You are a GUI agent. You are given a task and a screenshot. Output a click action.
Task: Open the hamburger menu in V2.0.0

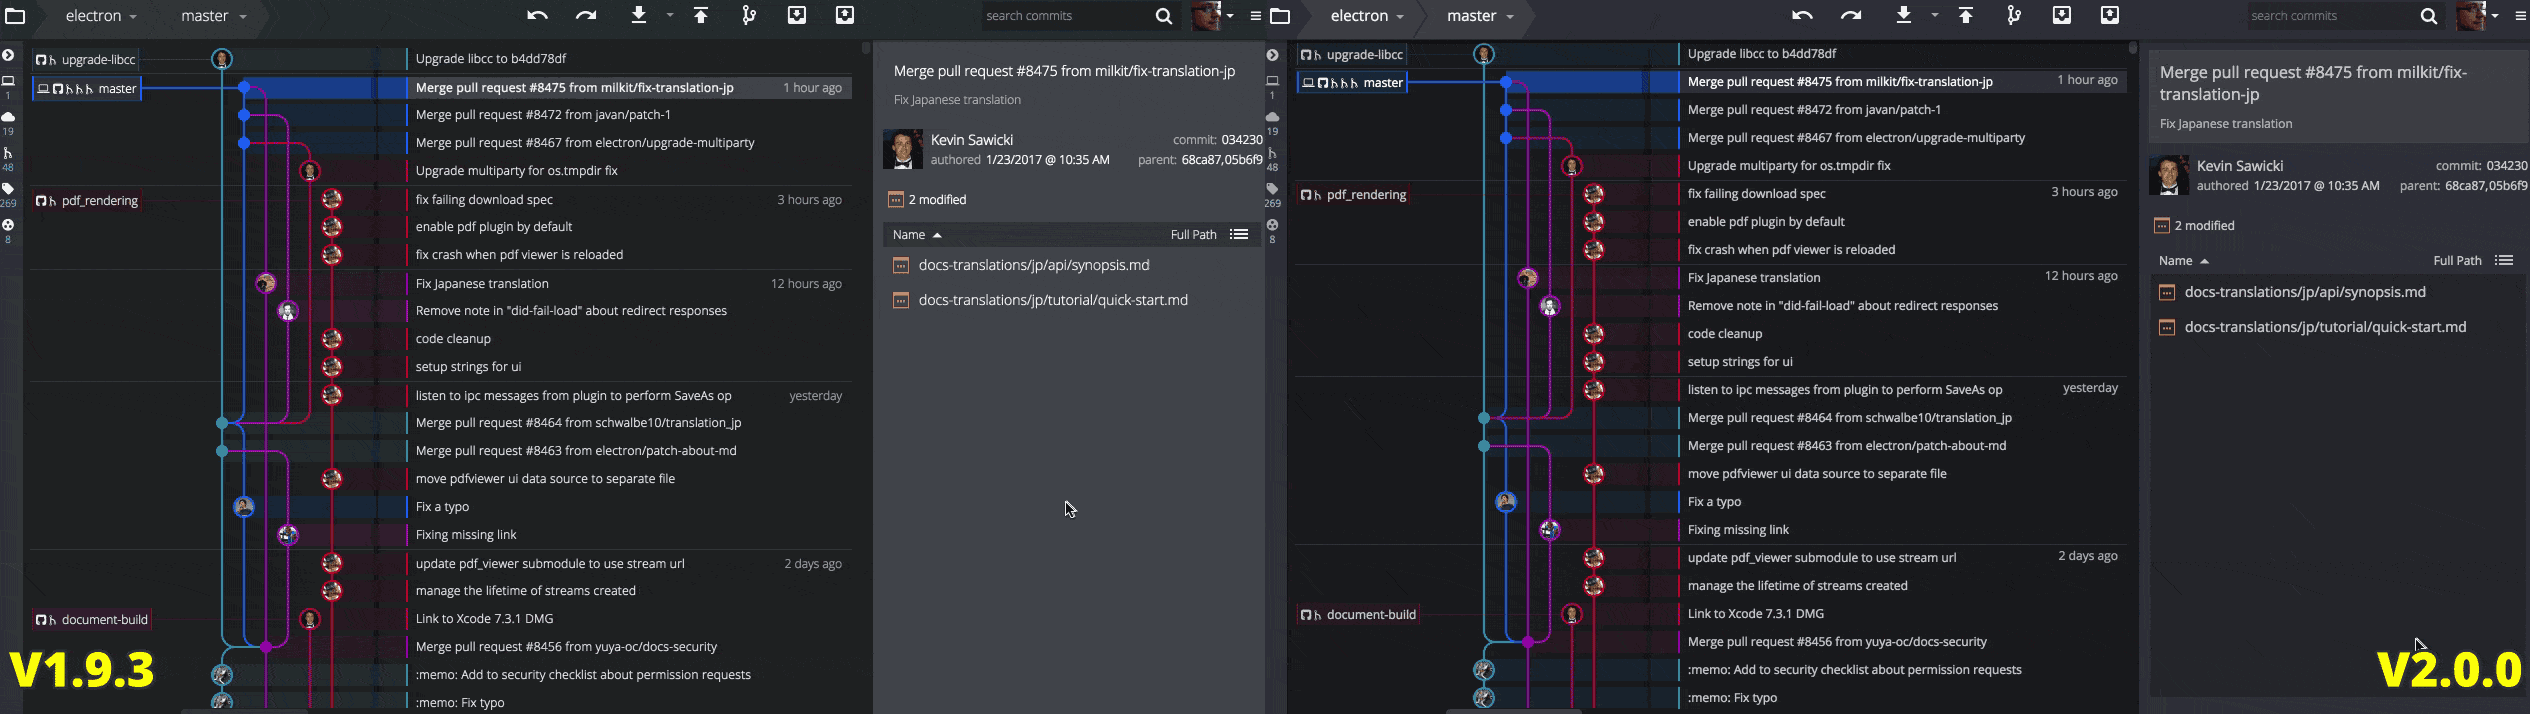click(2521, 16)
